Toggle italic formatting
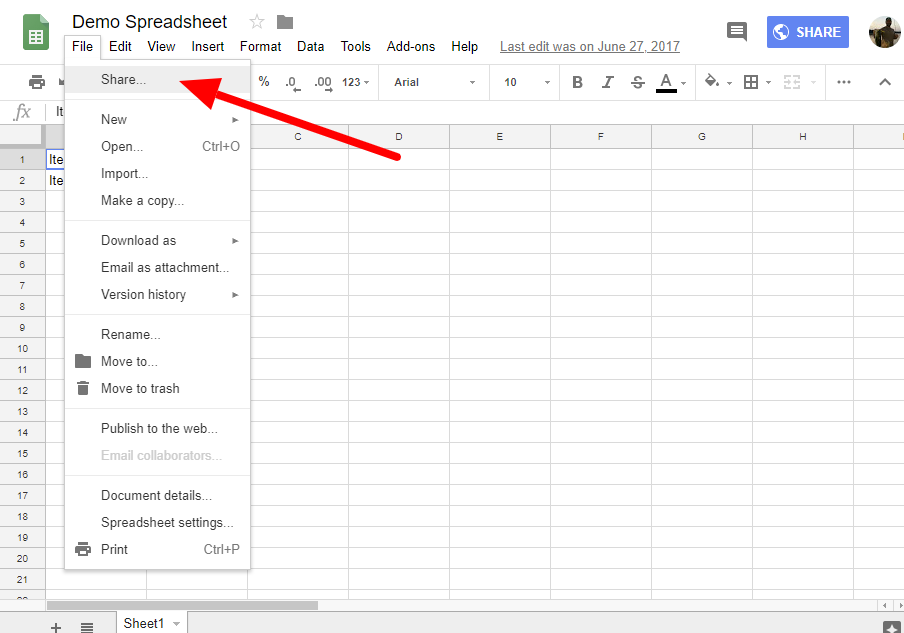The image size is (904, 633). pos(607,82)
